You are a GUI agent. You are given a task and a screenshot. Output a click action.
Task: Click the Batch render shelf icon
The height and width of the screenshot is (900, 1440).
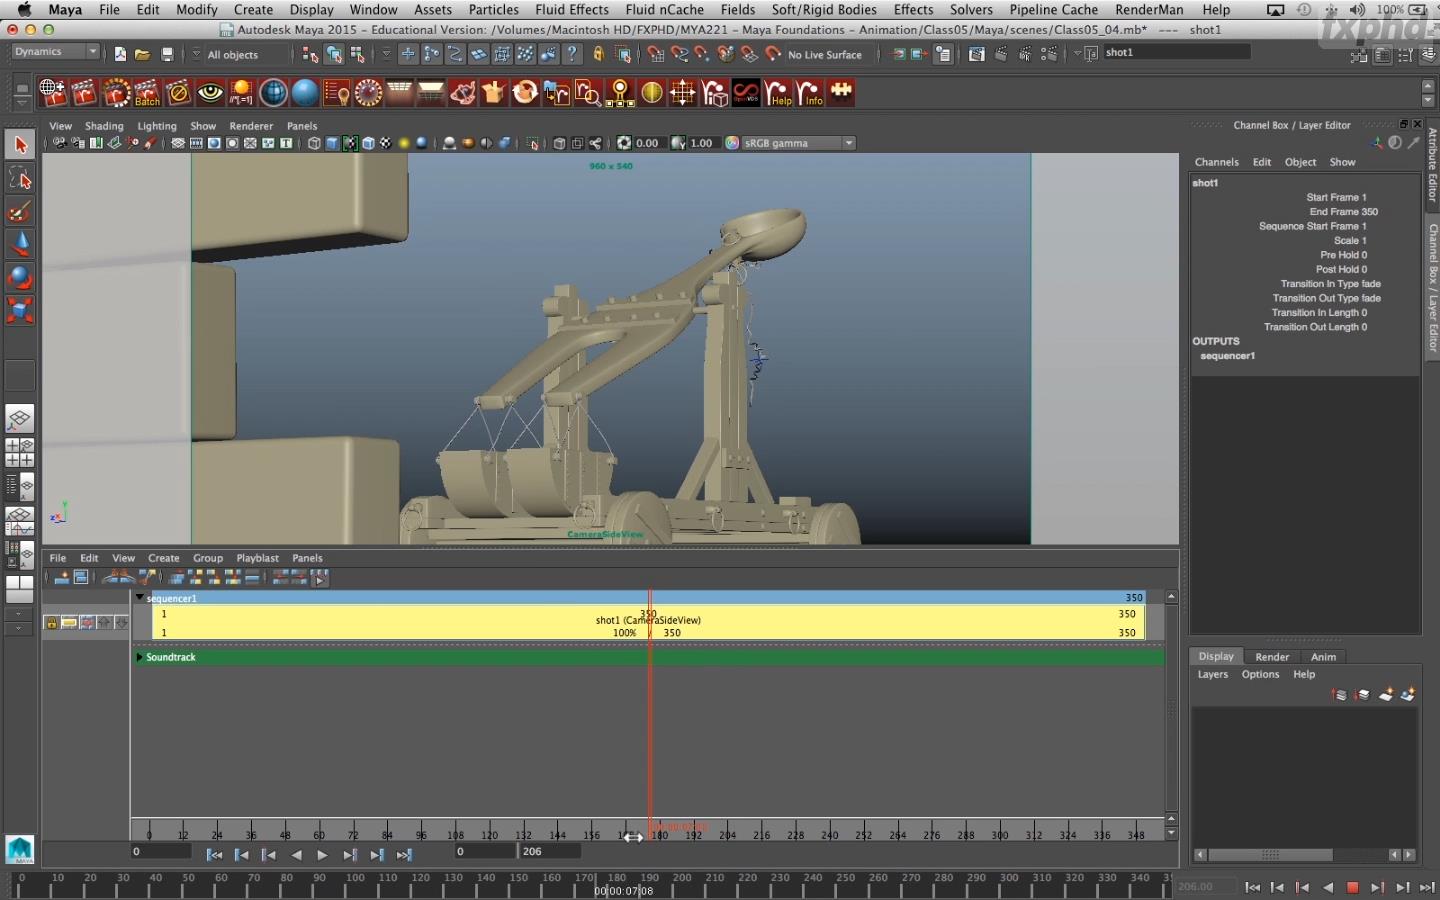pyautogui.click(x=147, y=93)
